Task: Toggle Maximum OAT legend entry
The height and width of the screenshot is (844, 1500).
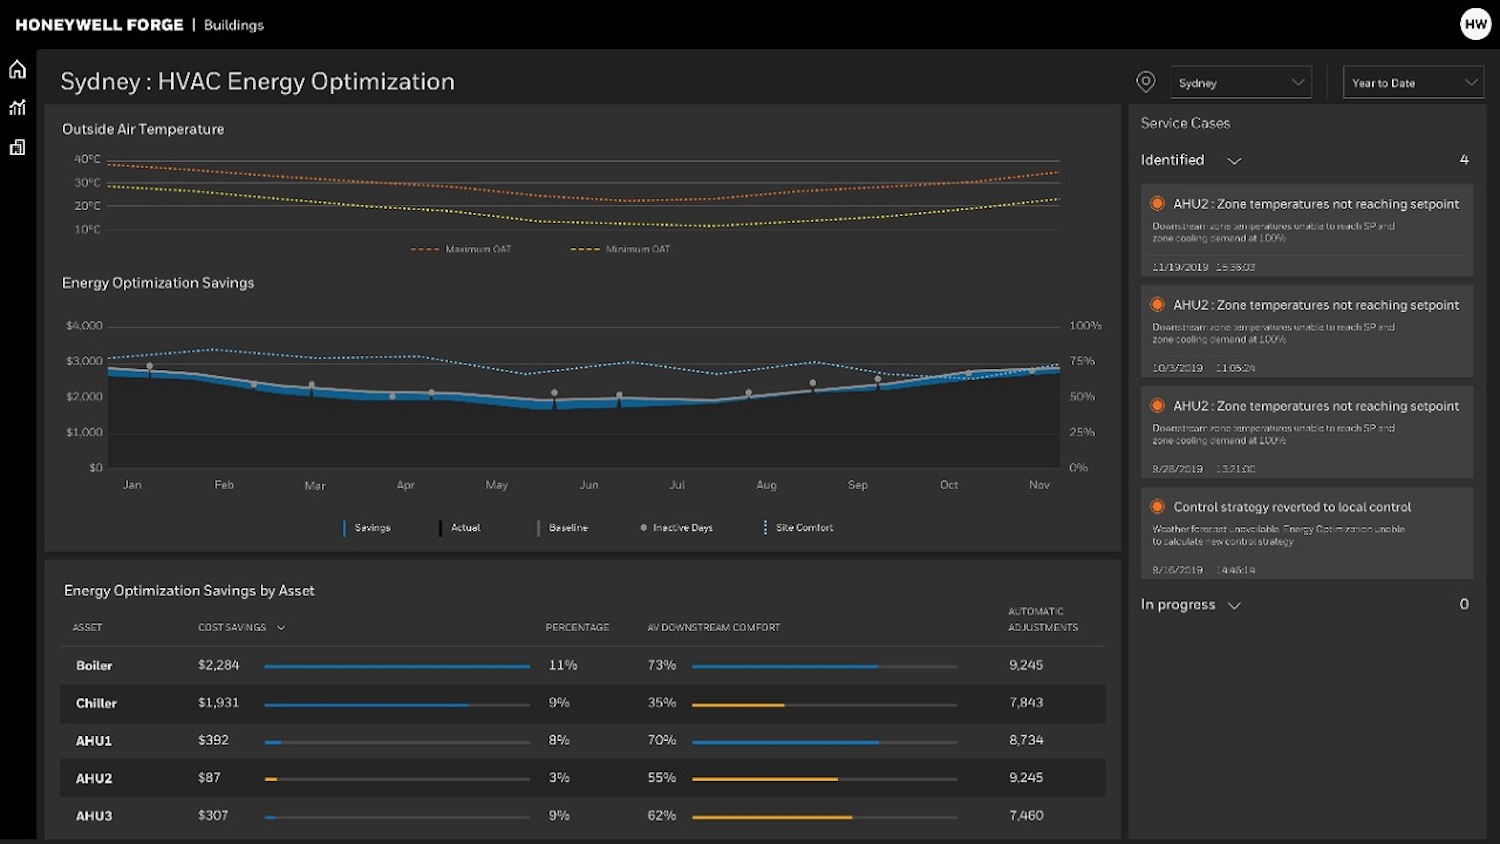Action: (x=461, y=249)
